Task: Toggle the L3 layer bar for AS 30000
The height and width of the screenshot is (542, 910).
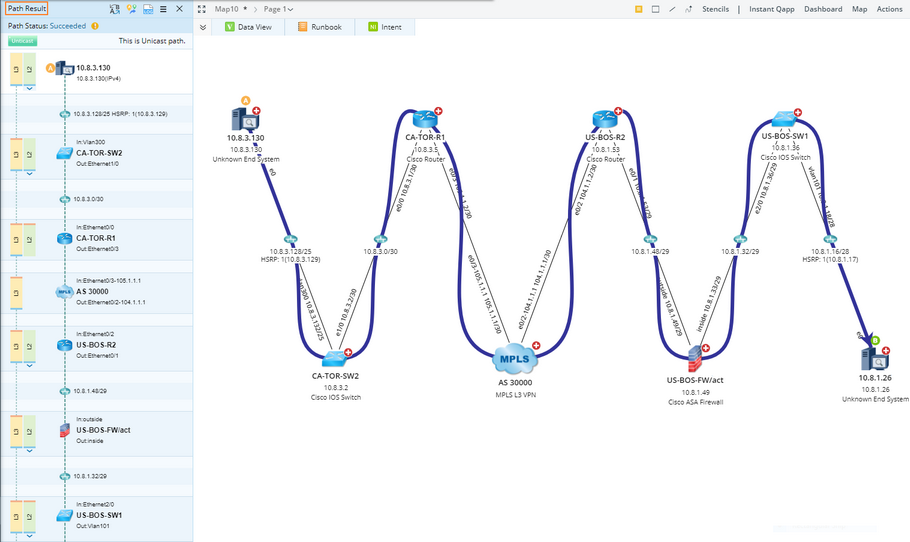Action: click(16, 293)
